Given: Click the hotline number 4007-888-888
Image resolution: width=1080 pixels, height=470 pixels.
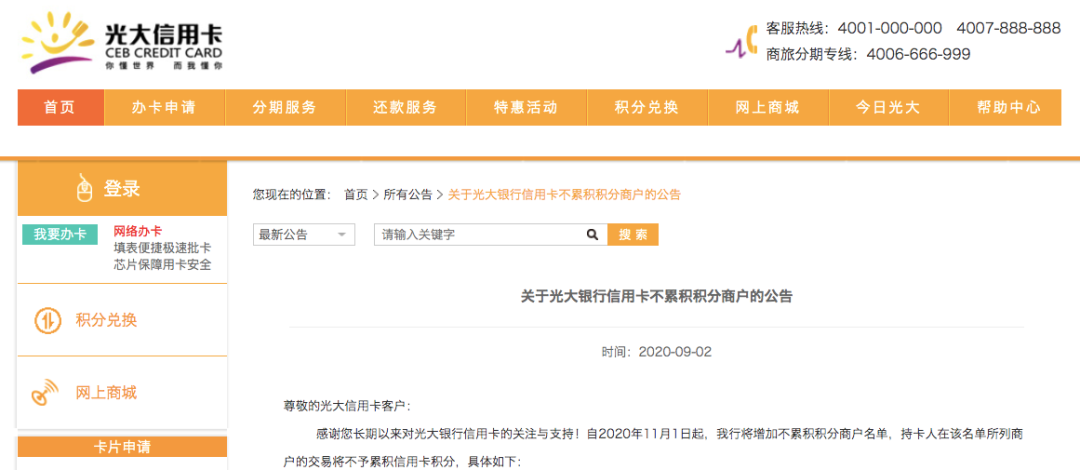Looking at the screenshot, I should 1008,28.
